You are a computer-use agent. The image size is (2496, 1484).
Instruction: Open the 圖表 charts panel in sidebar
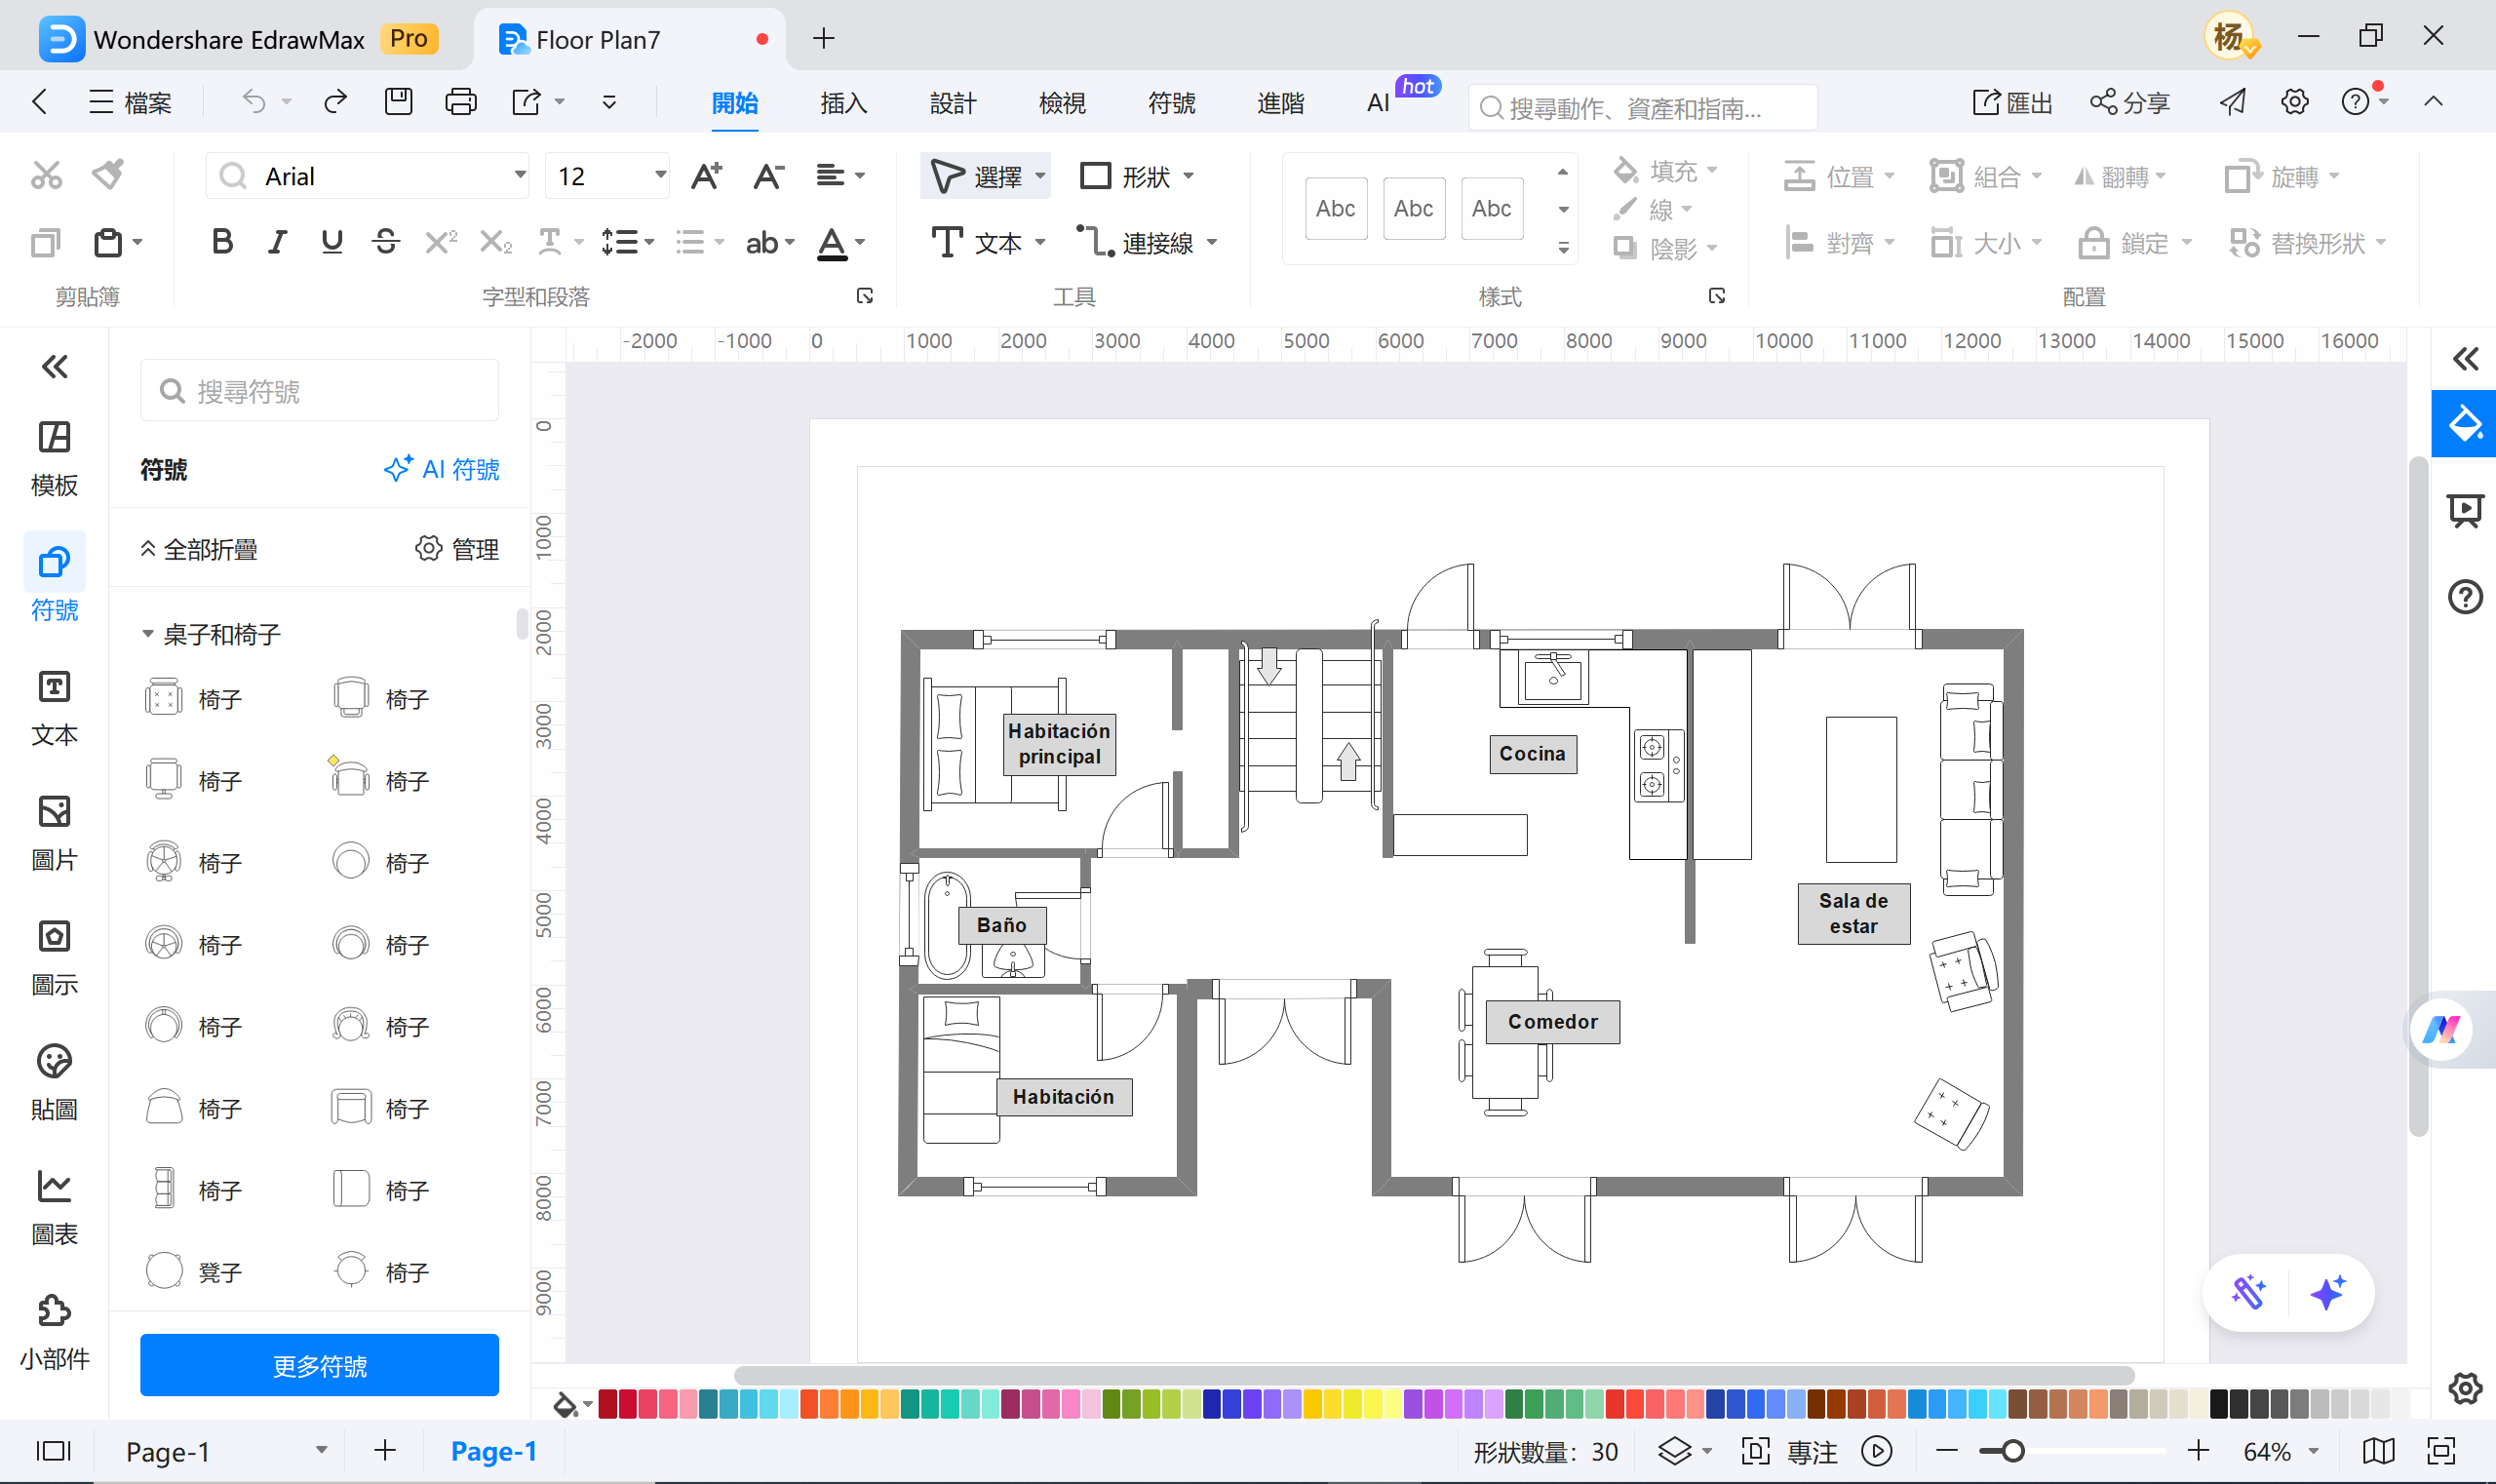point(55,1205)
